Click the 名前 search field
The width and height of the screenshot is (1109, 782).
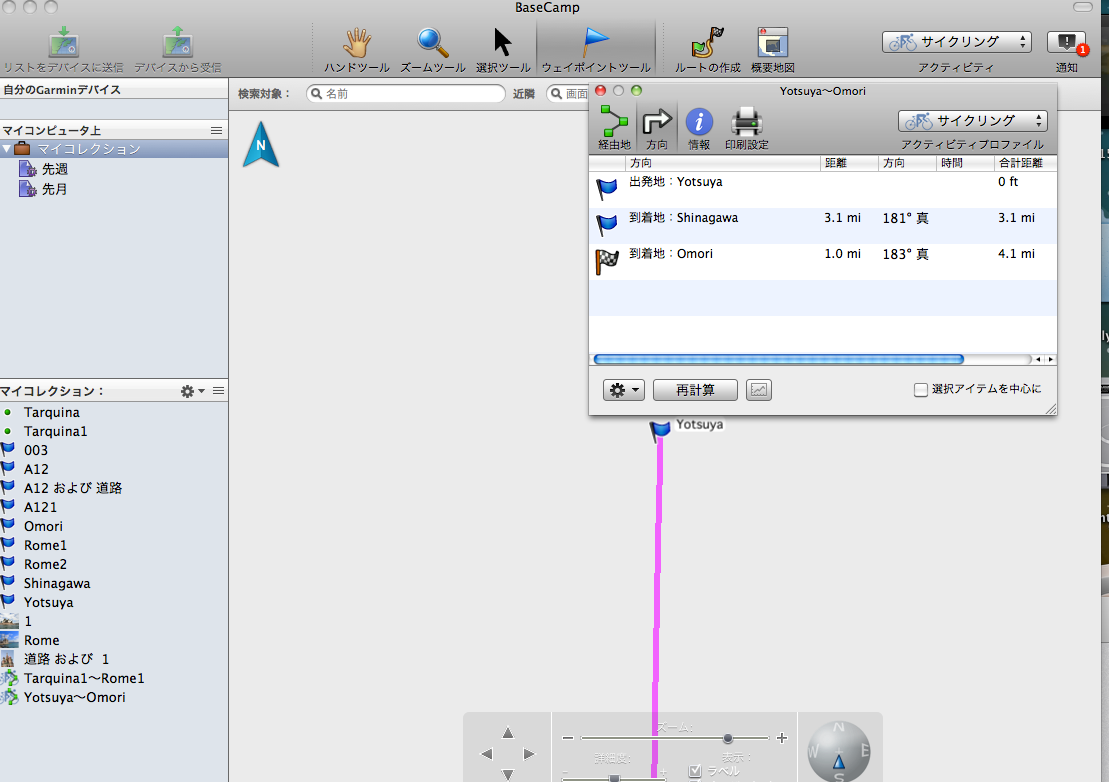point(406,93)
